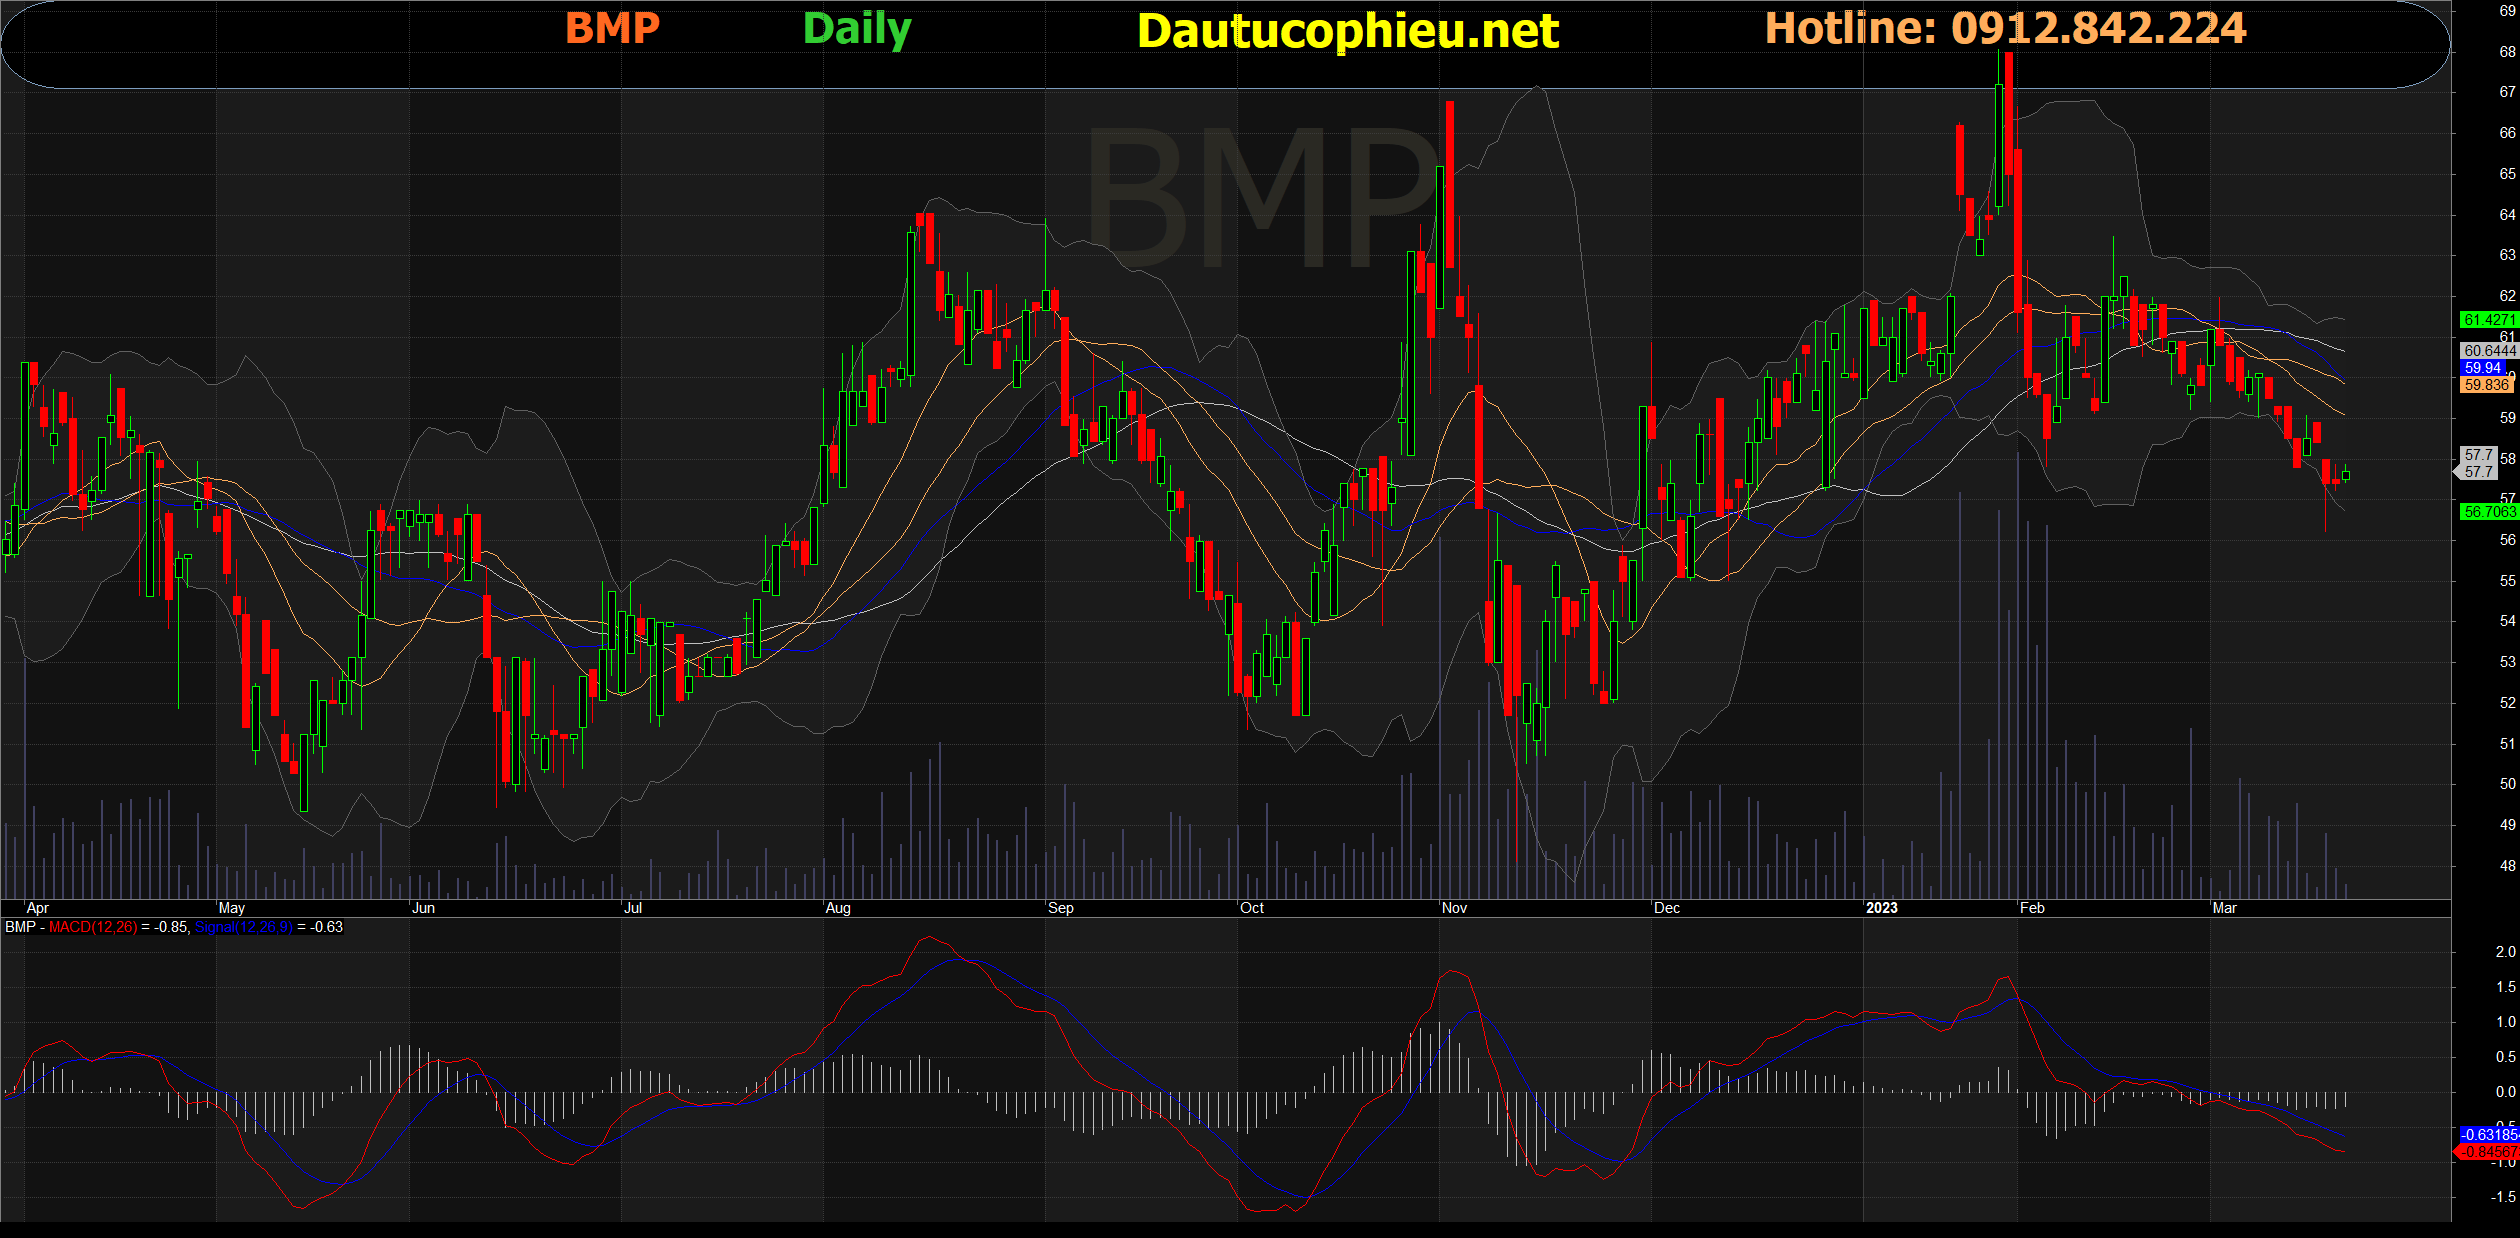Image resolution: width=2520 pixels, height=1238 pixels.
Task: Click the red -0.84567 MACD value tag
Action: (2488, 1152)
